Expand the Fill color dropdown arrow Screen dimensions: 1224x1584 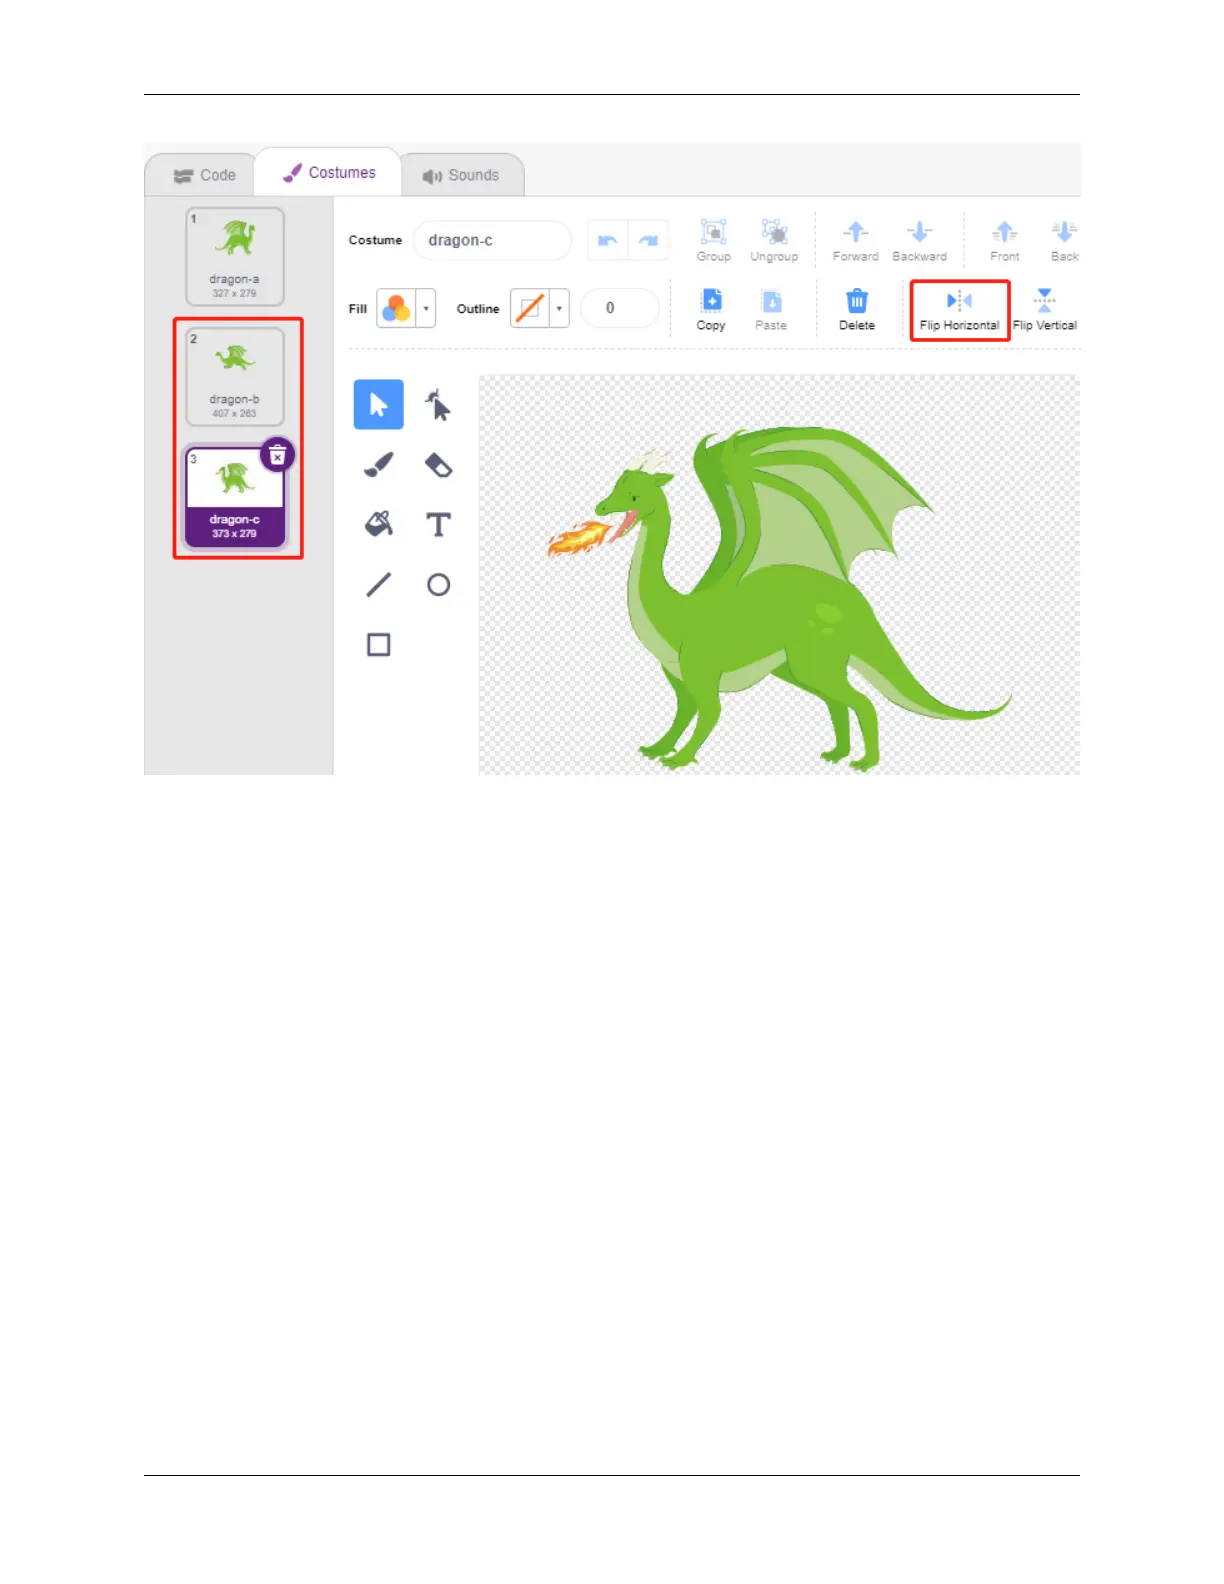coord(427,308)
